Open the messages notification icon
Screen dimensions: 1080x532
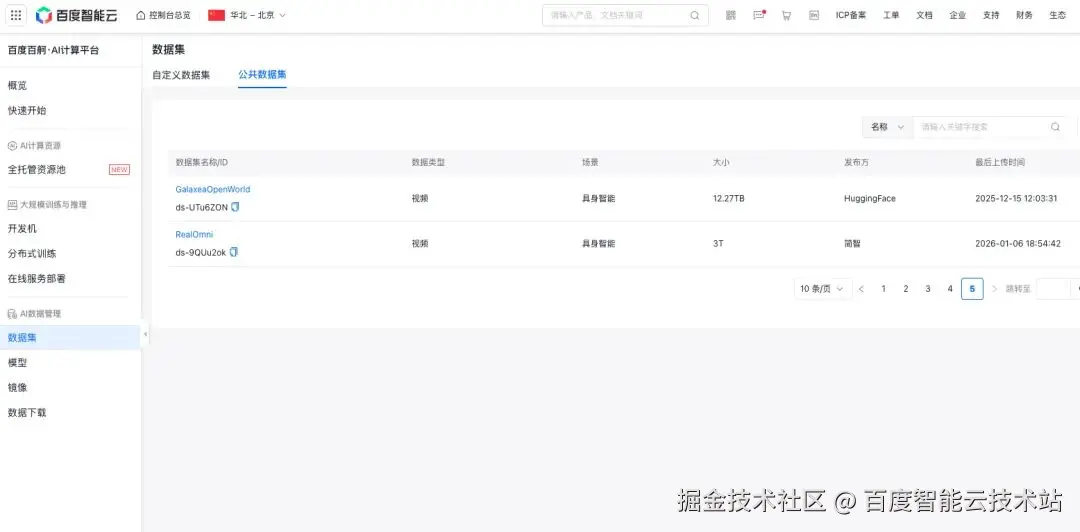coord(758,15)
